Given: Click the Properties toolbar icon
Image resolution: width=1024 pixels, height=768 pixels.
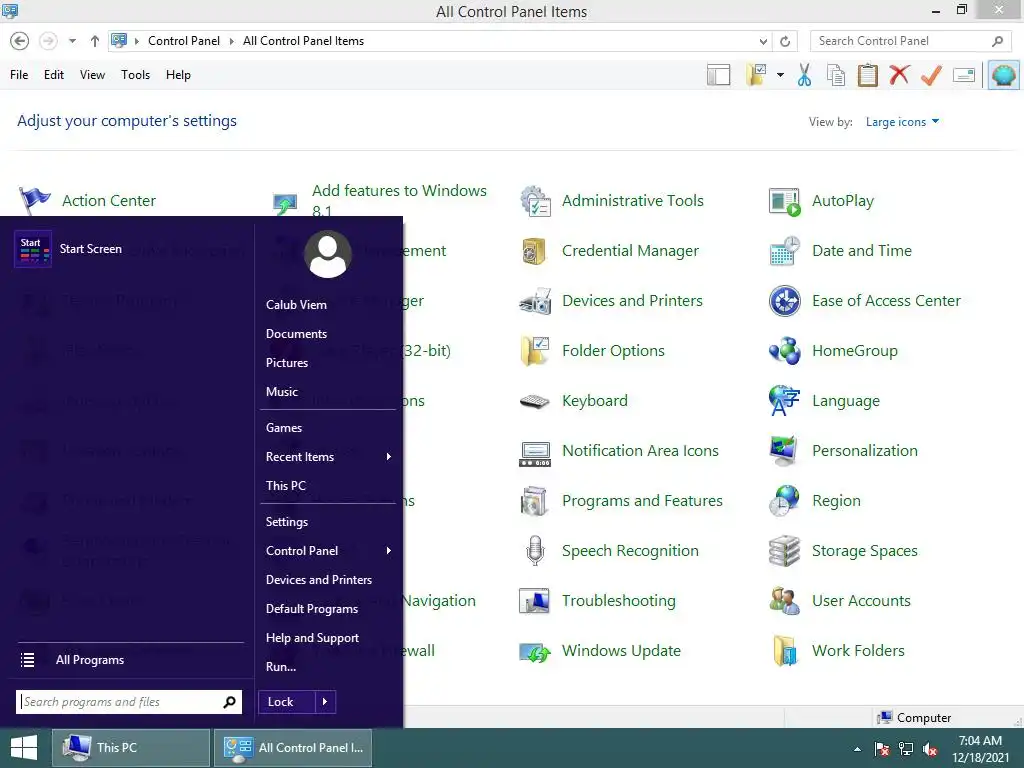Looking at the screenshot, I should tap(964, 76).
